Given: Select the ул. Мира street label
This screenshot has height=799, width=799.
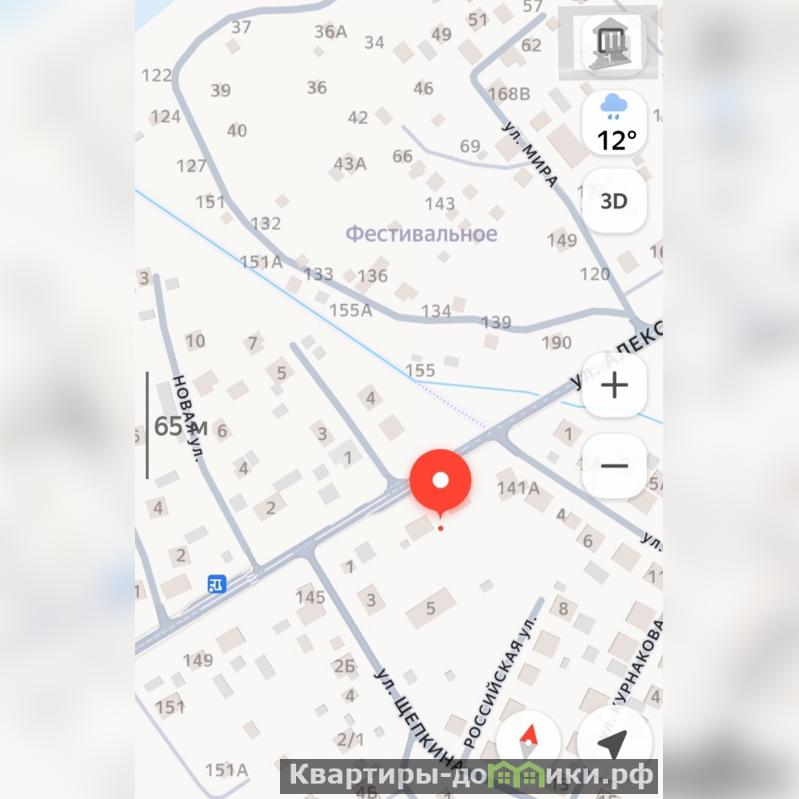Looking at the screenshot, I should (530, 154).
